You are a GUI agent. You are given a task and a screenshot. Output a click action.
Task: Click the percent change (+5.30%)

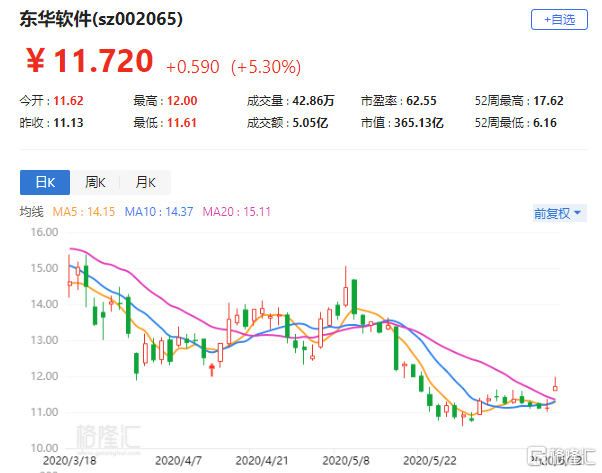[x=266, y=67]
